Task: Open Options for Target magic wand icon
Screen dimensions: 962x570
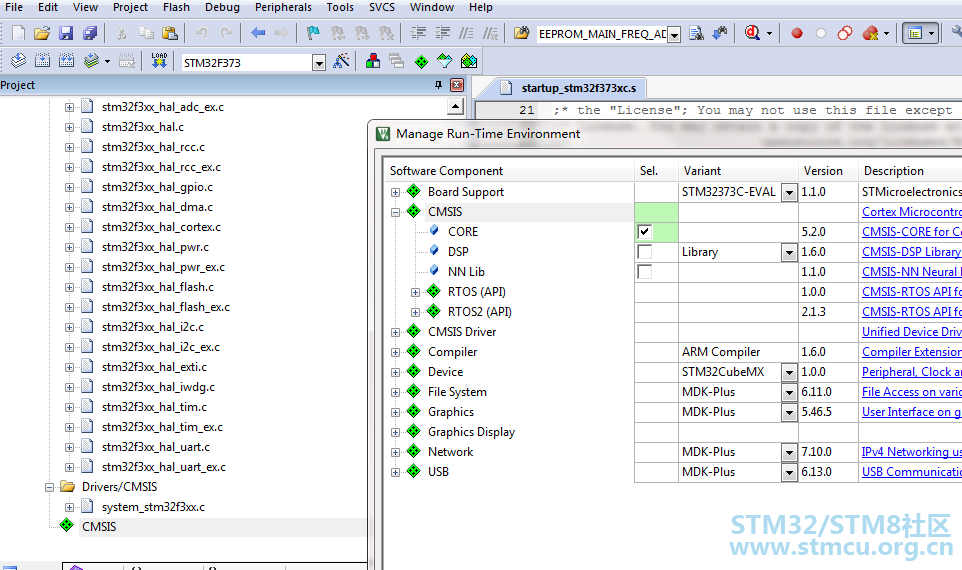Action: point(341,61)
